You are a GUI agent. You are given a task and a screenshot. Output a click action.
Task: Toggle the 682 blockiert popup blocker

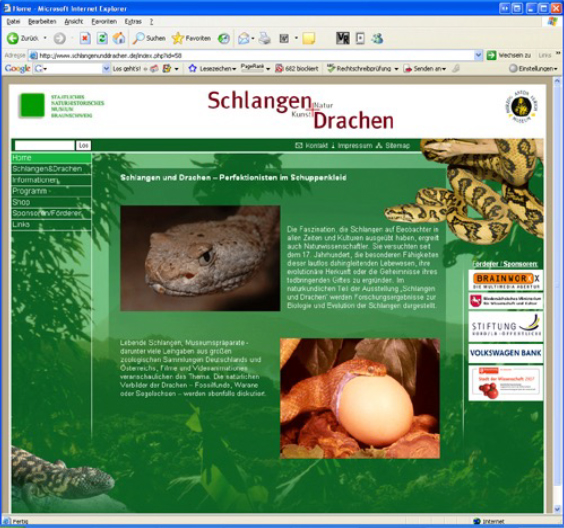pyautogui.click(x=297, y=68)
